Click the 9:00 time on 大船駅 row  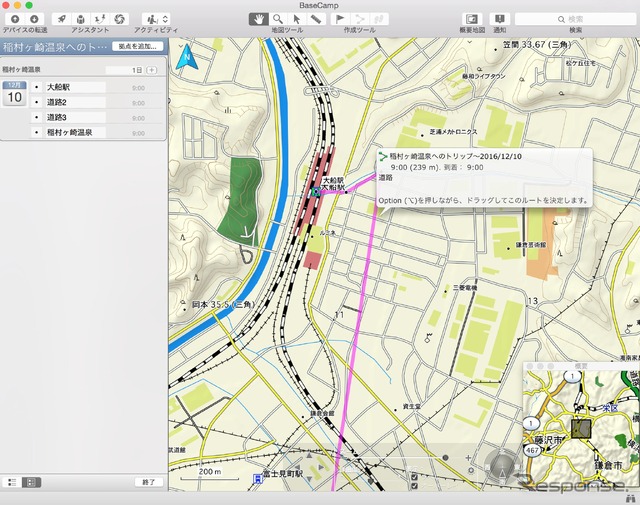(x=138, y=88)
